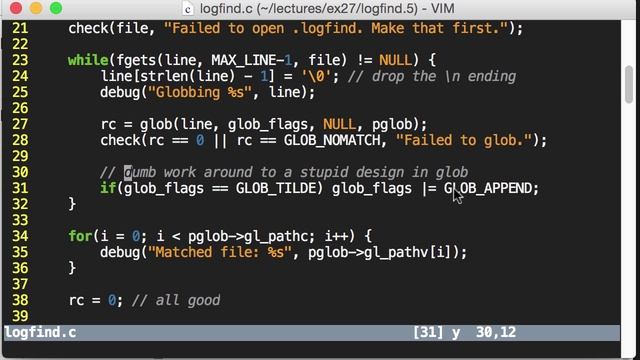Click line number 21
640x360 pixels.
[20, 28]
